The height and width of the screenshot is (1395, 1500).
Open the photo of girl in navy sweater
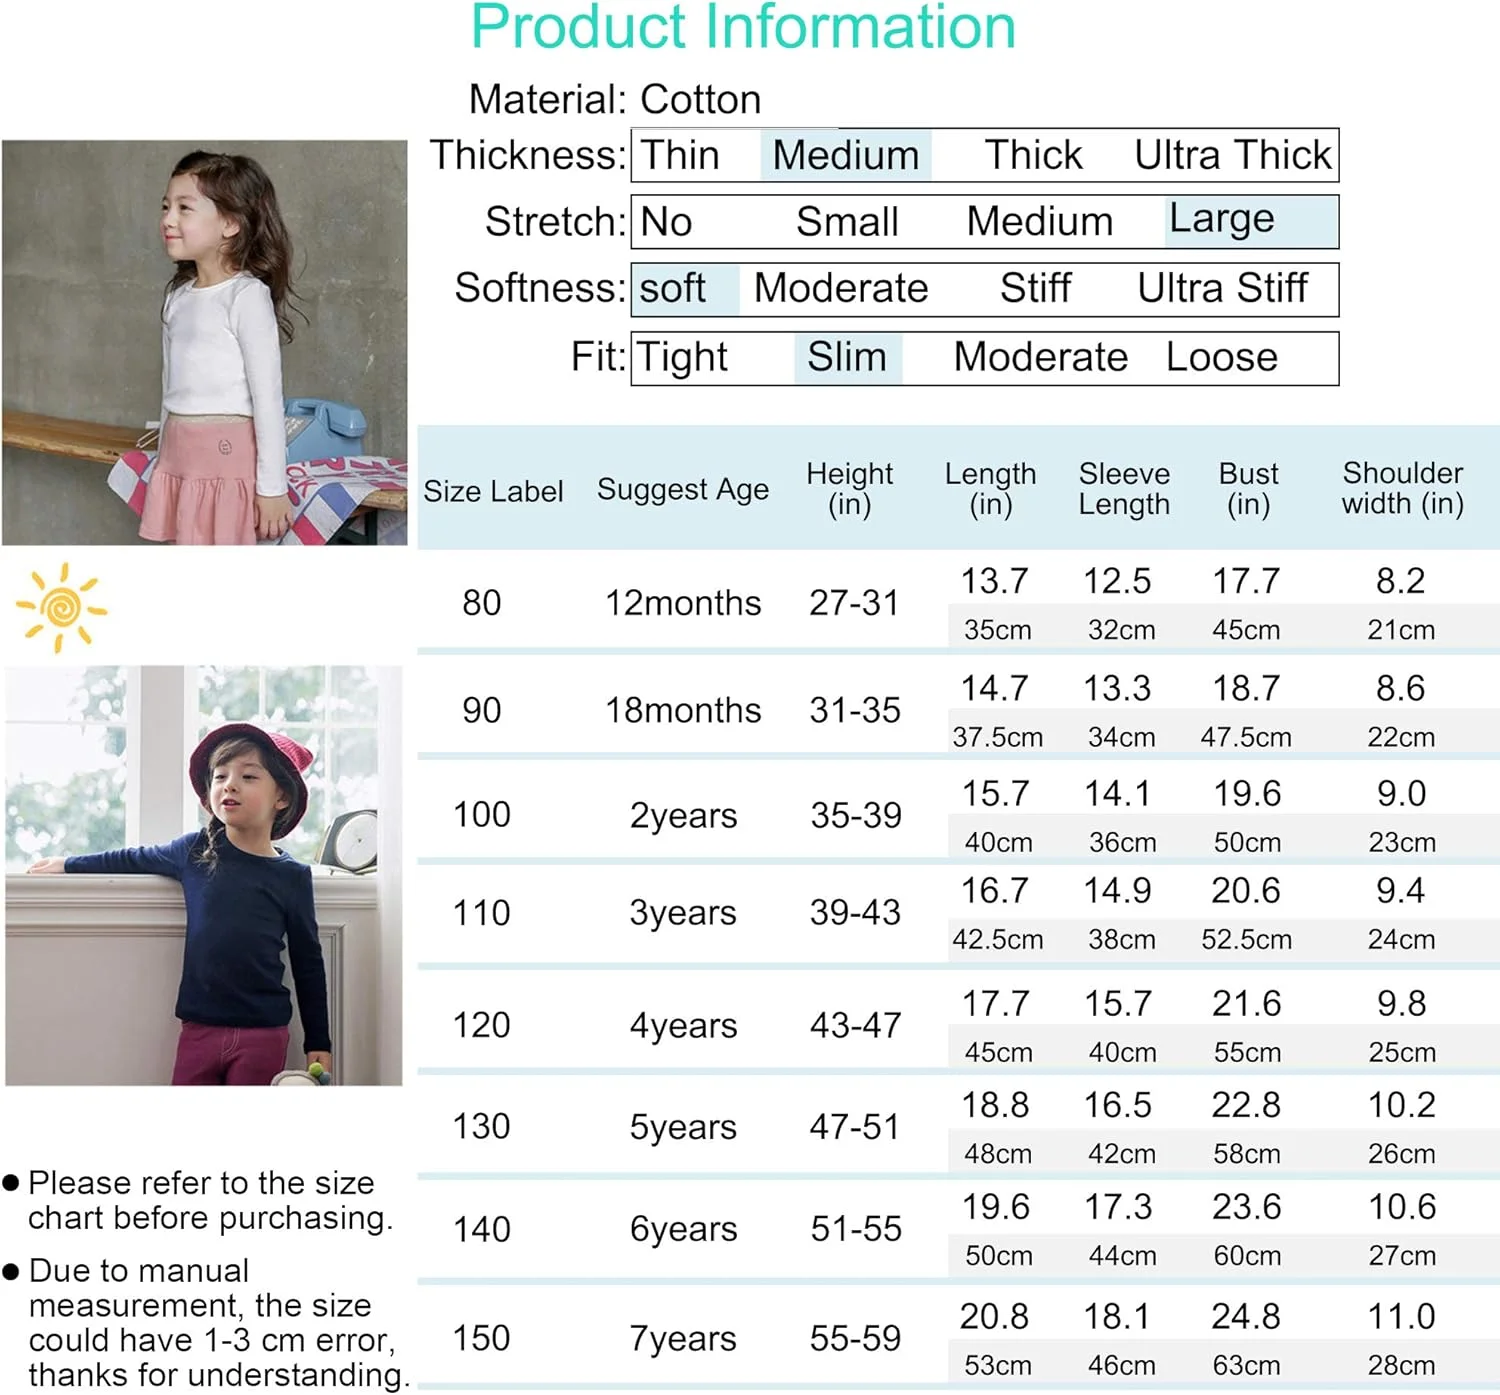tap(204, 876)
